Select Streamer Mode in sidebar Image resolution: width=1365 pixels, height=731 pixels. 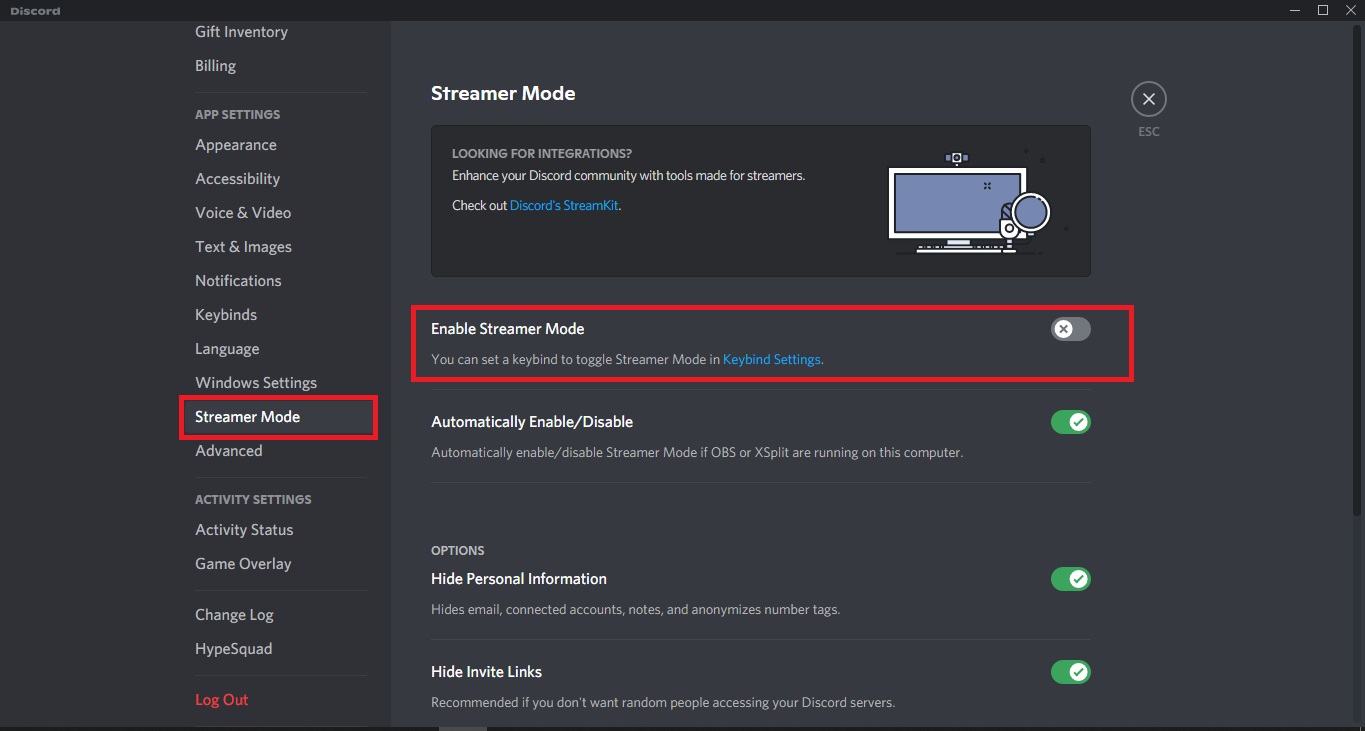pyautogui.click(x=277, y=417)
